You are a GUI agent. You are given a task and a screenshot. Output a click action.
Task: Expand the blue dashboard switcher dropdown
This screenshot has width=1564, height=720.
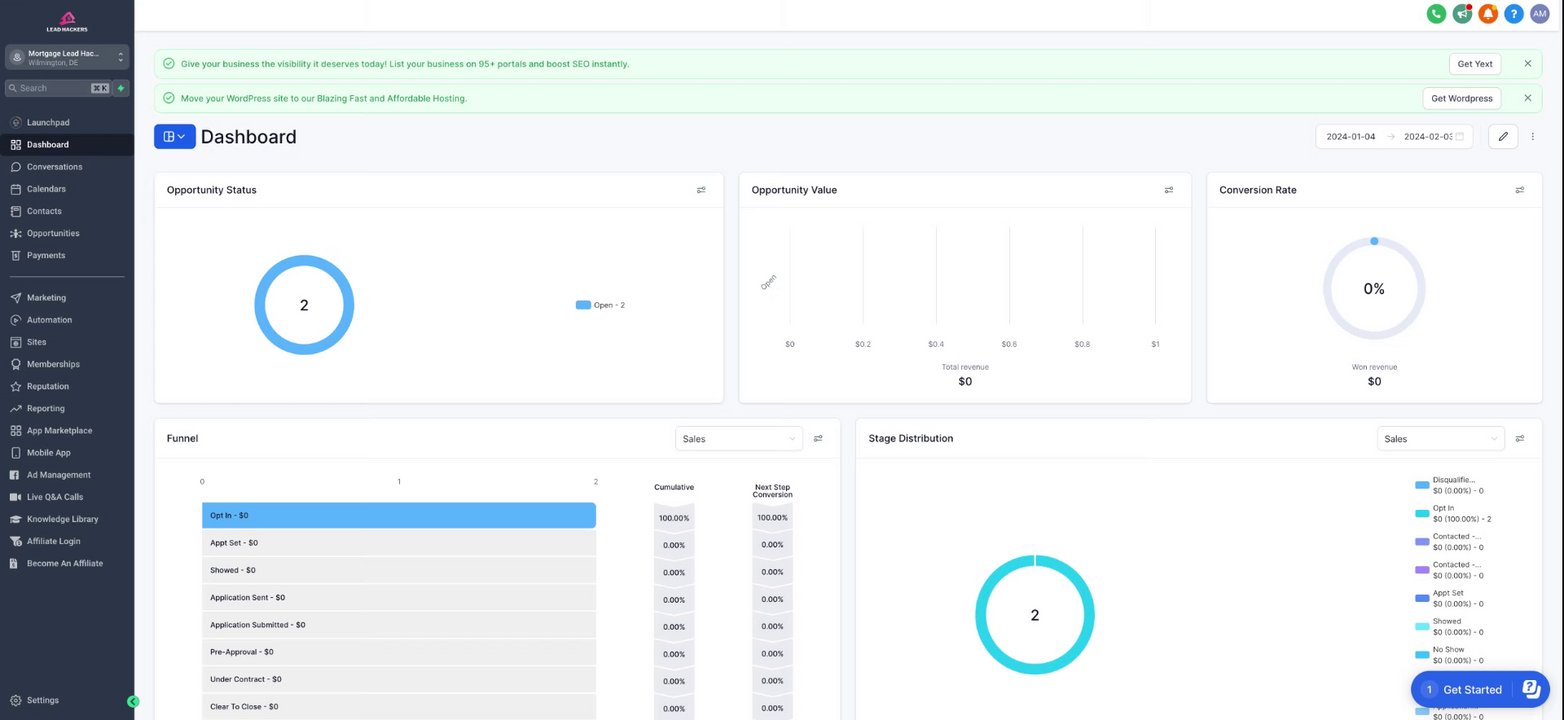click(x=175, y=136)
